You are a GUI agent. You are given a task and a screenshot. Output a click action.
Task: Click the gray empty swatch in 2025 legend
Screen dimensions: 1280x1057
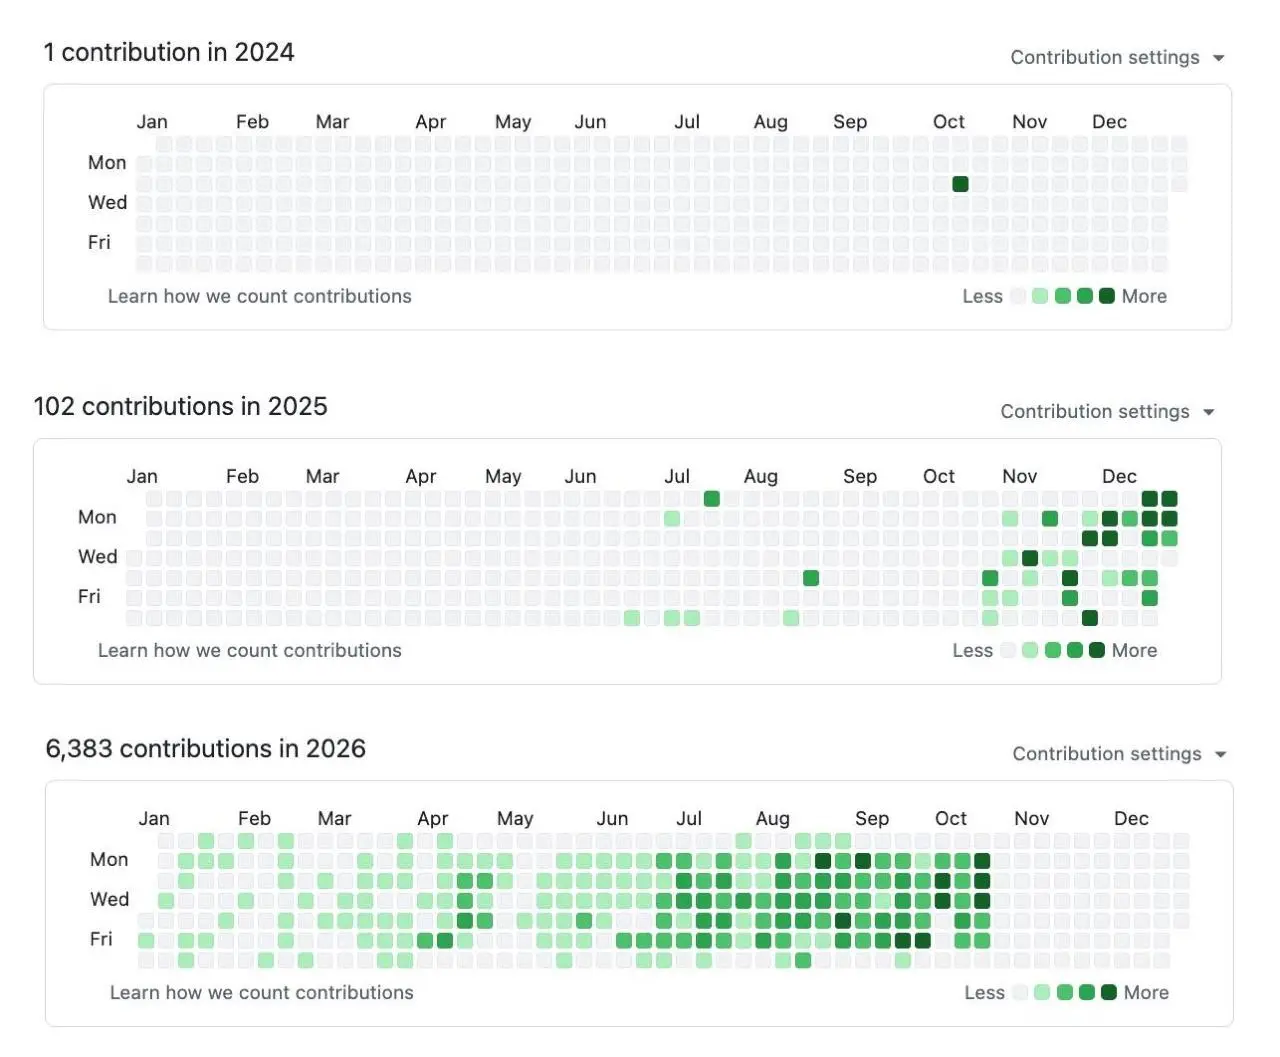1008,650
